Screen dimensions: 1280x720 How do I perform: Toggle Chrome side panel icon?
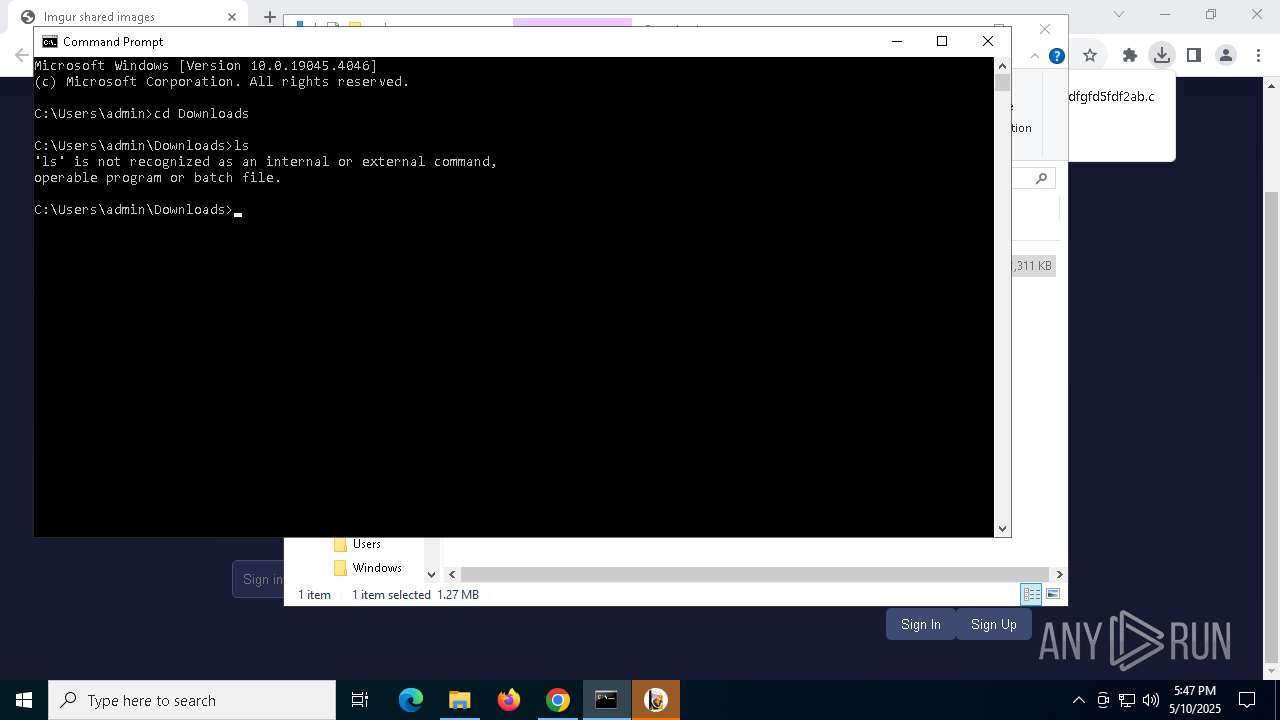coord(1193,55)
